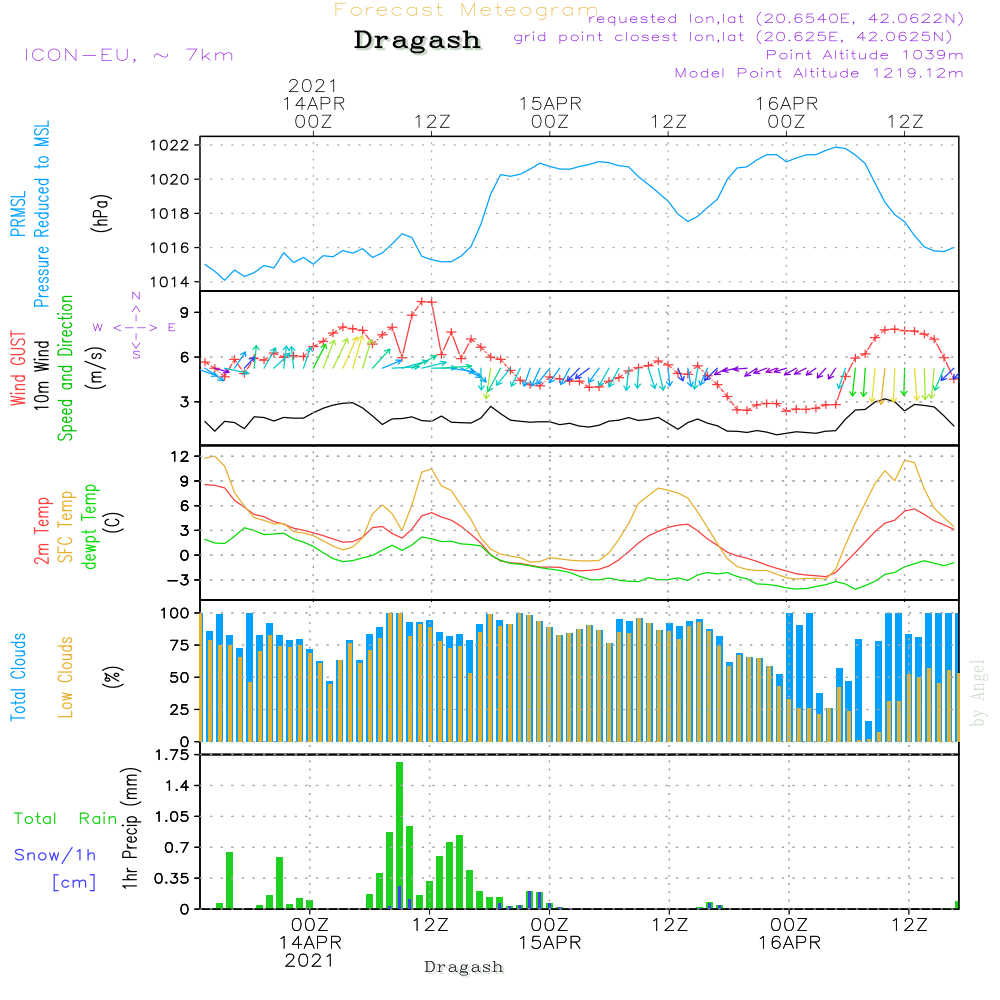Click the 'PRMSL' axis label

click(x=18, y=214)
